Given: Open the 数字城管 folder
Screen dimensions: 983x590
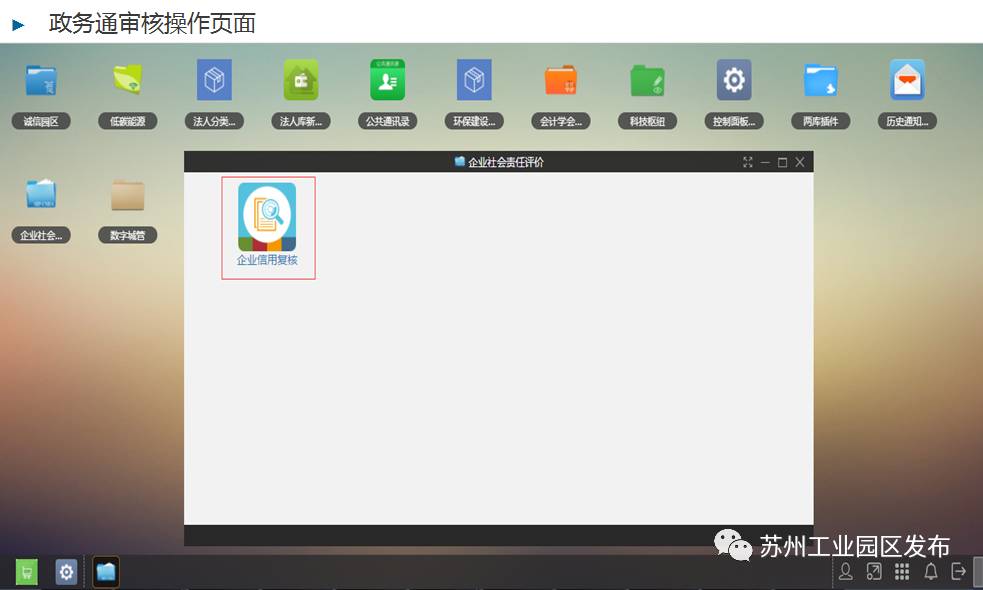Looking at the screenshot, I should [x=127, y=198].
